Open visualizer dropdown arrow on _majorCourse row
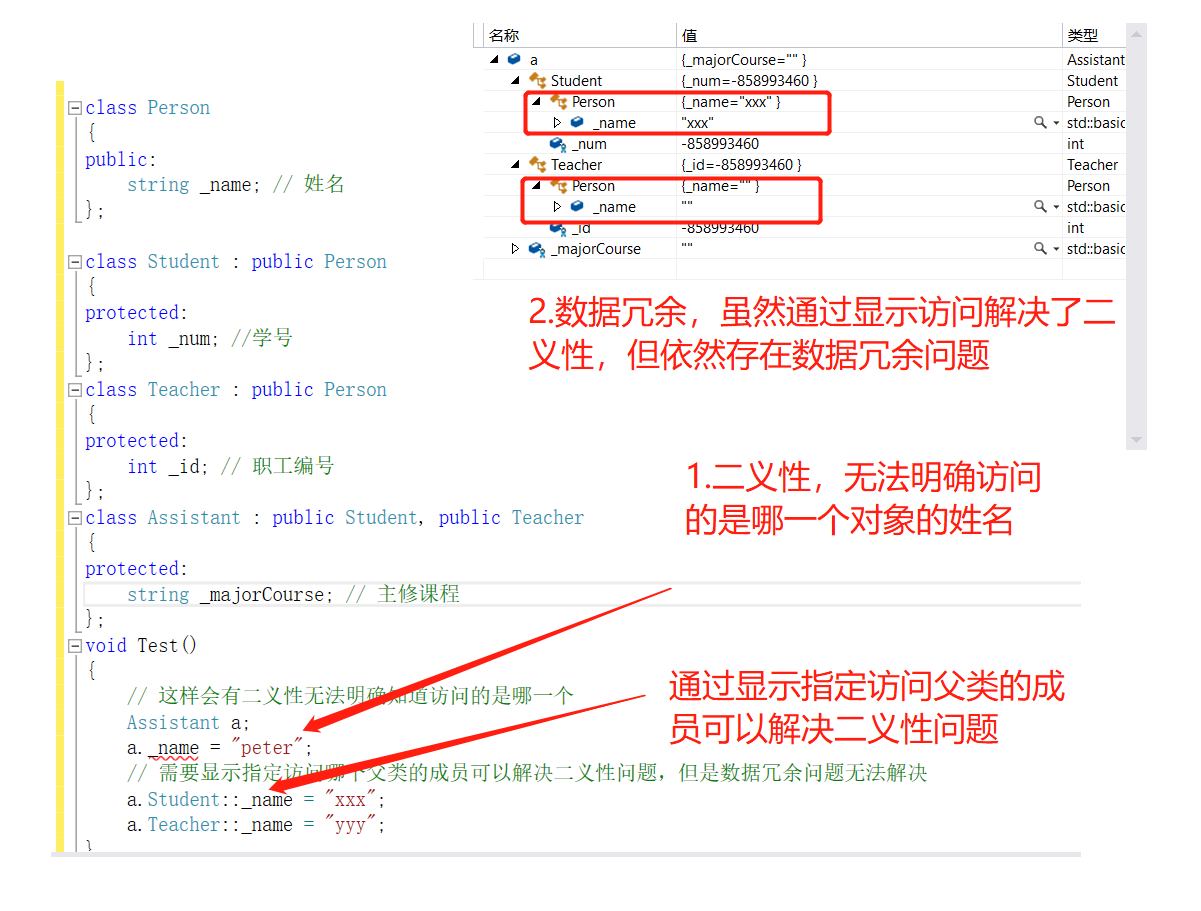 click(x=1055, y=249)
